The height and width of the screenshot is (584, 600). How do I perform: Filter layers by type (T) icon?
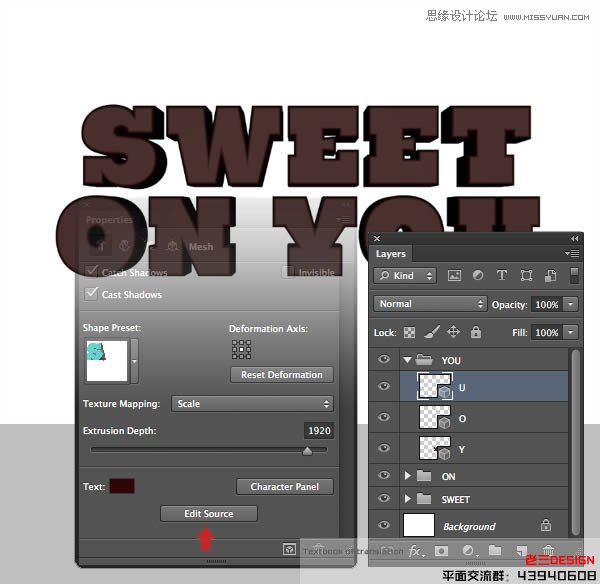[501, 276]
